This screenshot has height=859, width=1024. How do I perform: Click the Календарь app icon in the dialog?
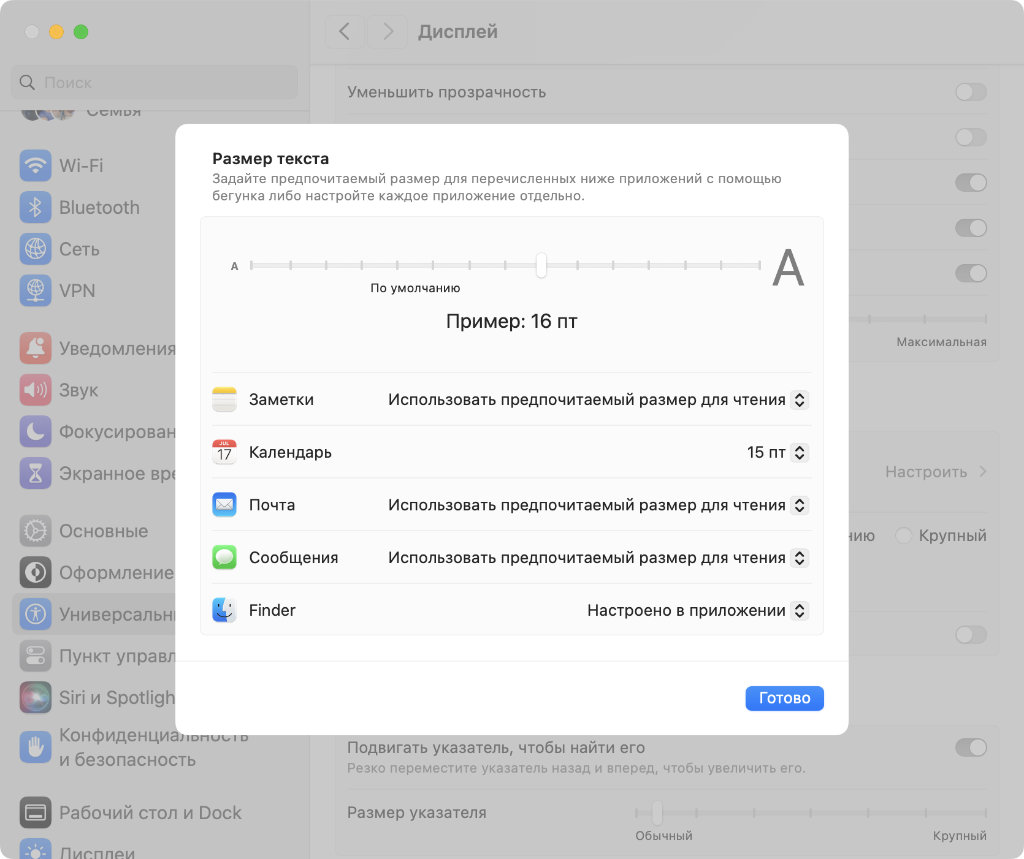[224, 452]
